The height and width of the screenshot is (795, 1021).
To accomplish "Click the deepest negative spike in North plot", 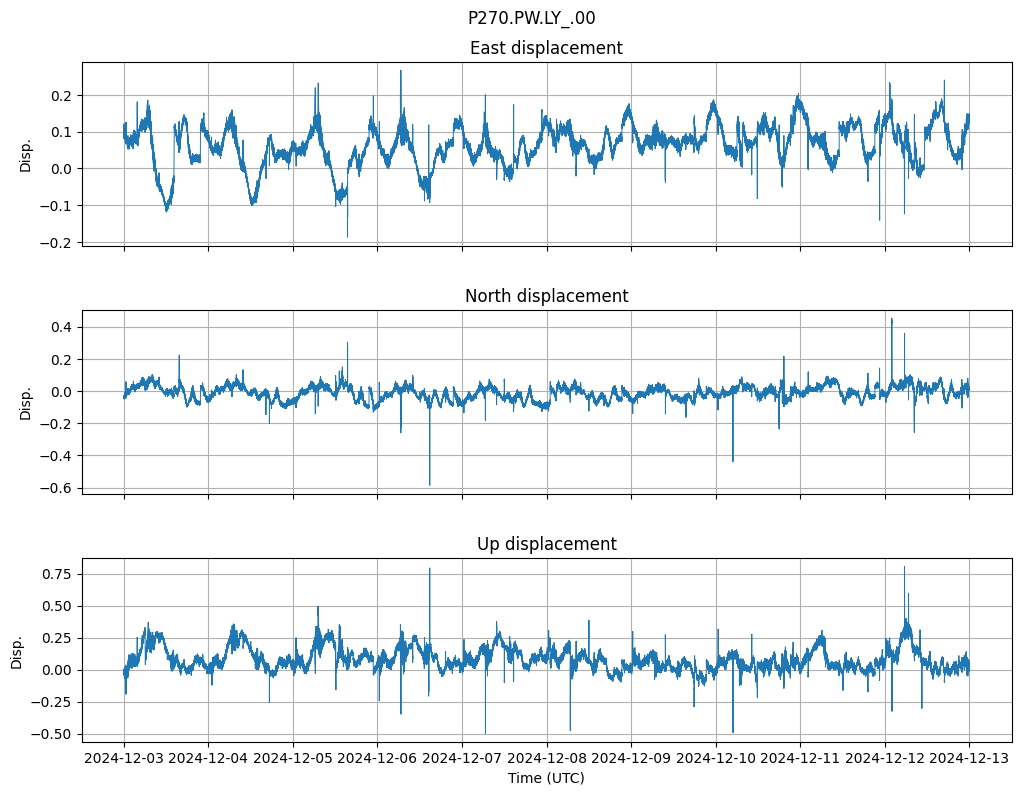I will pyautogui.click(x=430, y=484).
